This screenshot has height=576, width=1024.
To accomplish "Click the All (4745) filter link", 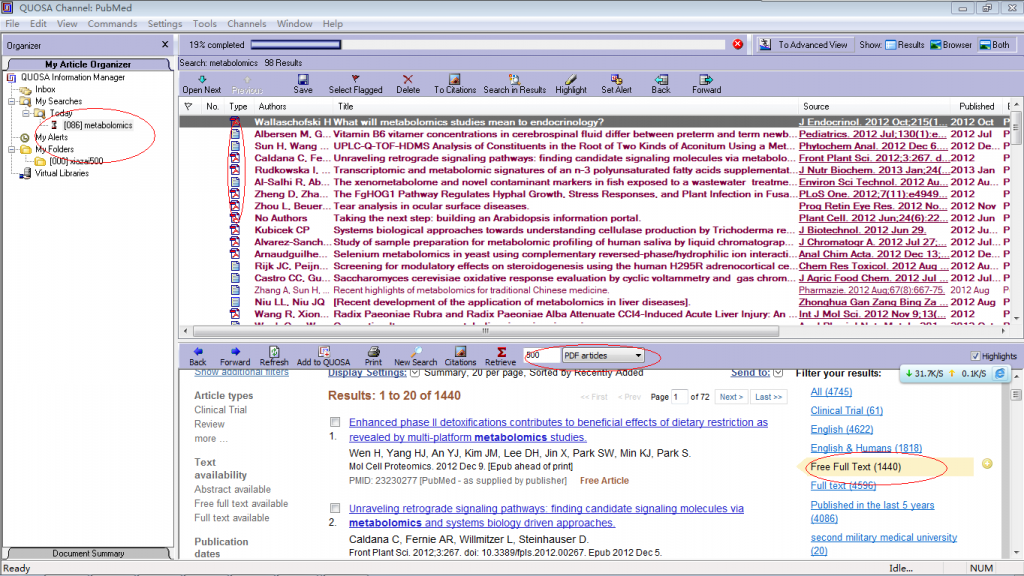I will tap(831, 392).
